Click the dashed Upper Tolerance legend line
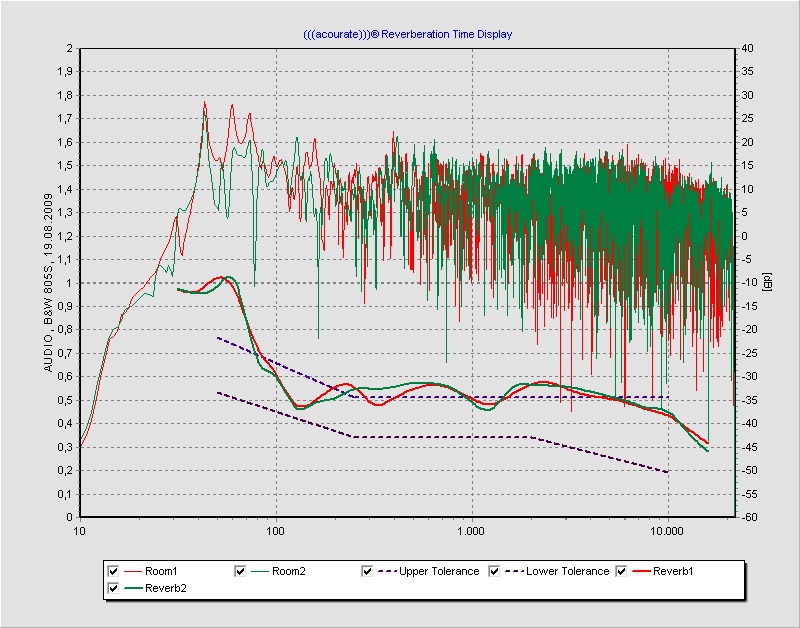800x628 pixels. pos(387,571)
